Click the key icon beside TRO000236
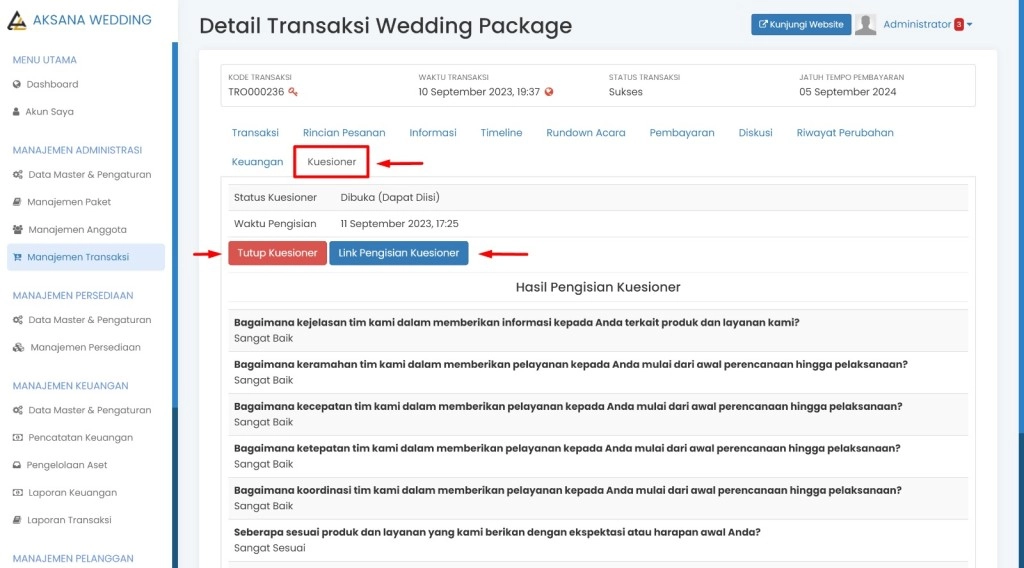 (x=293, y=92)
